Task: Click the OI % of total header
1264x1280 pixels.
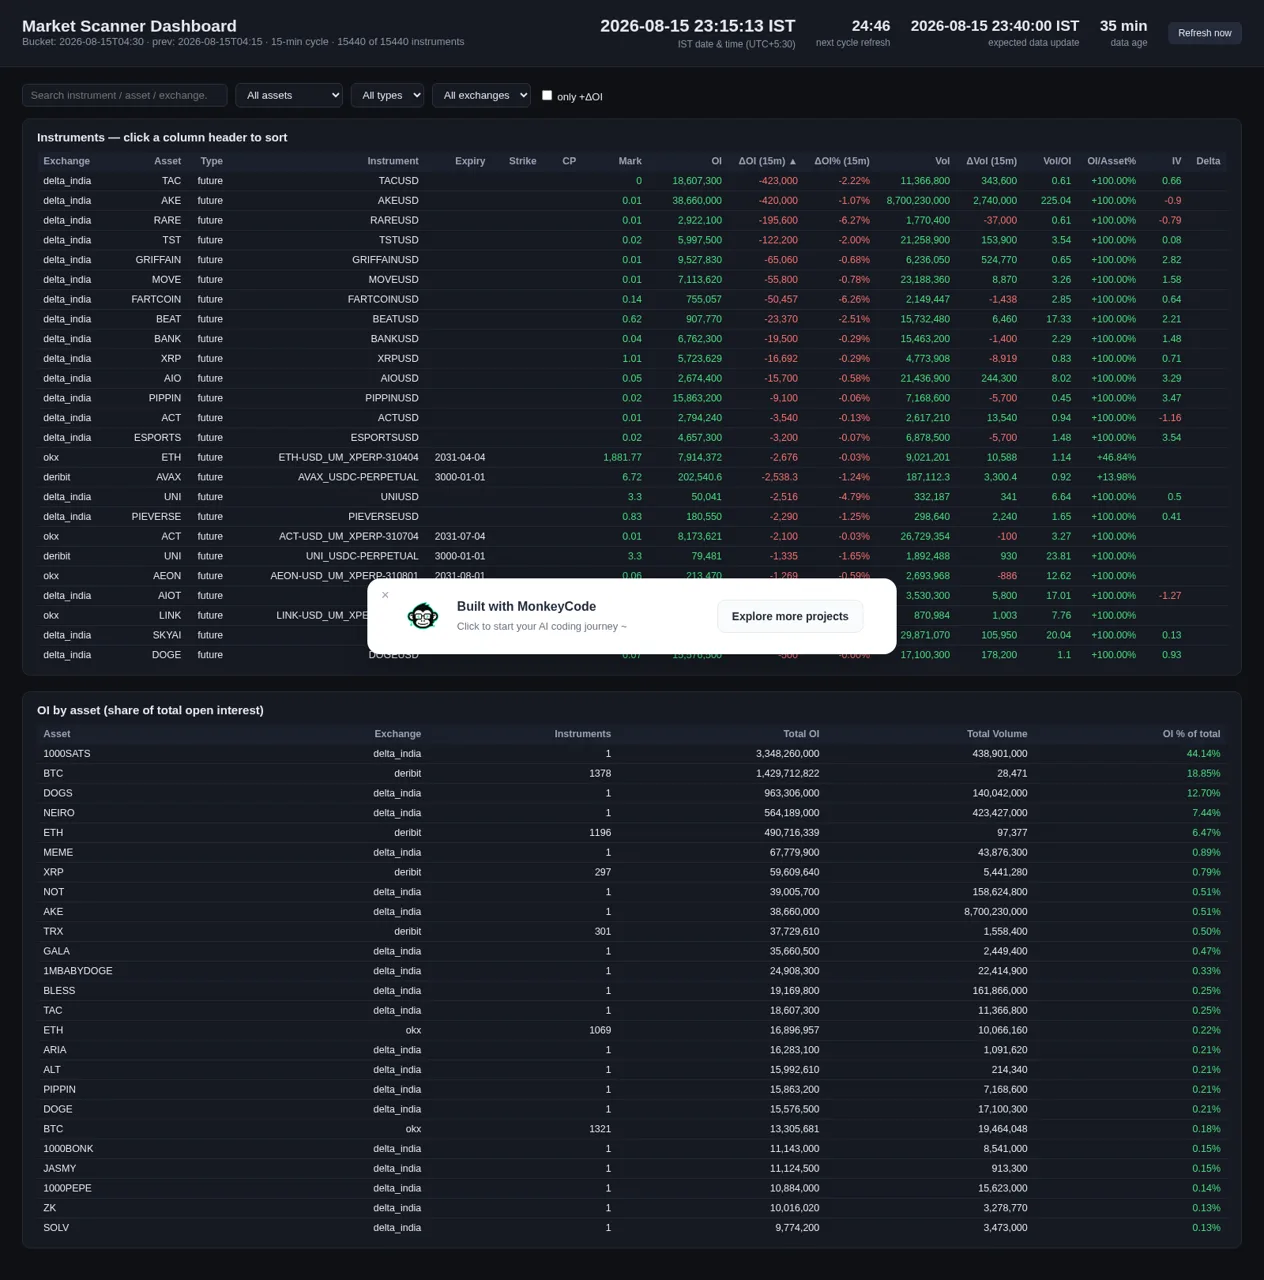Action: click(1191, 734)
